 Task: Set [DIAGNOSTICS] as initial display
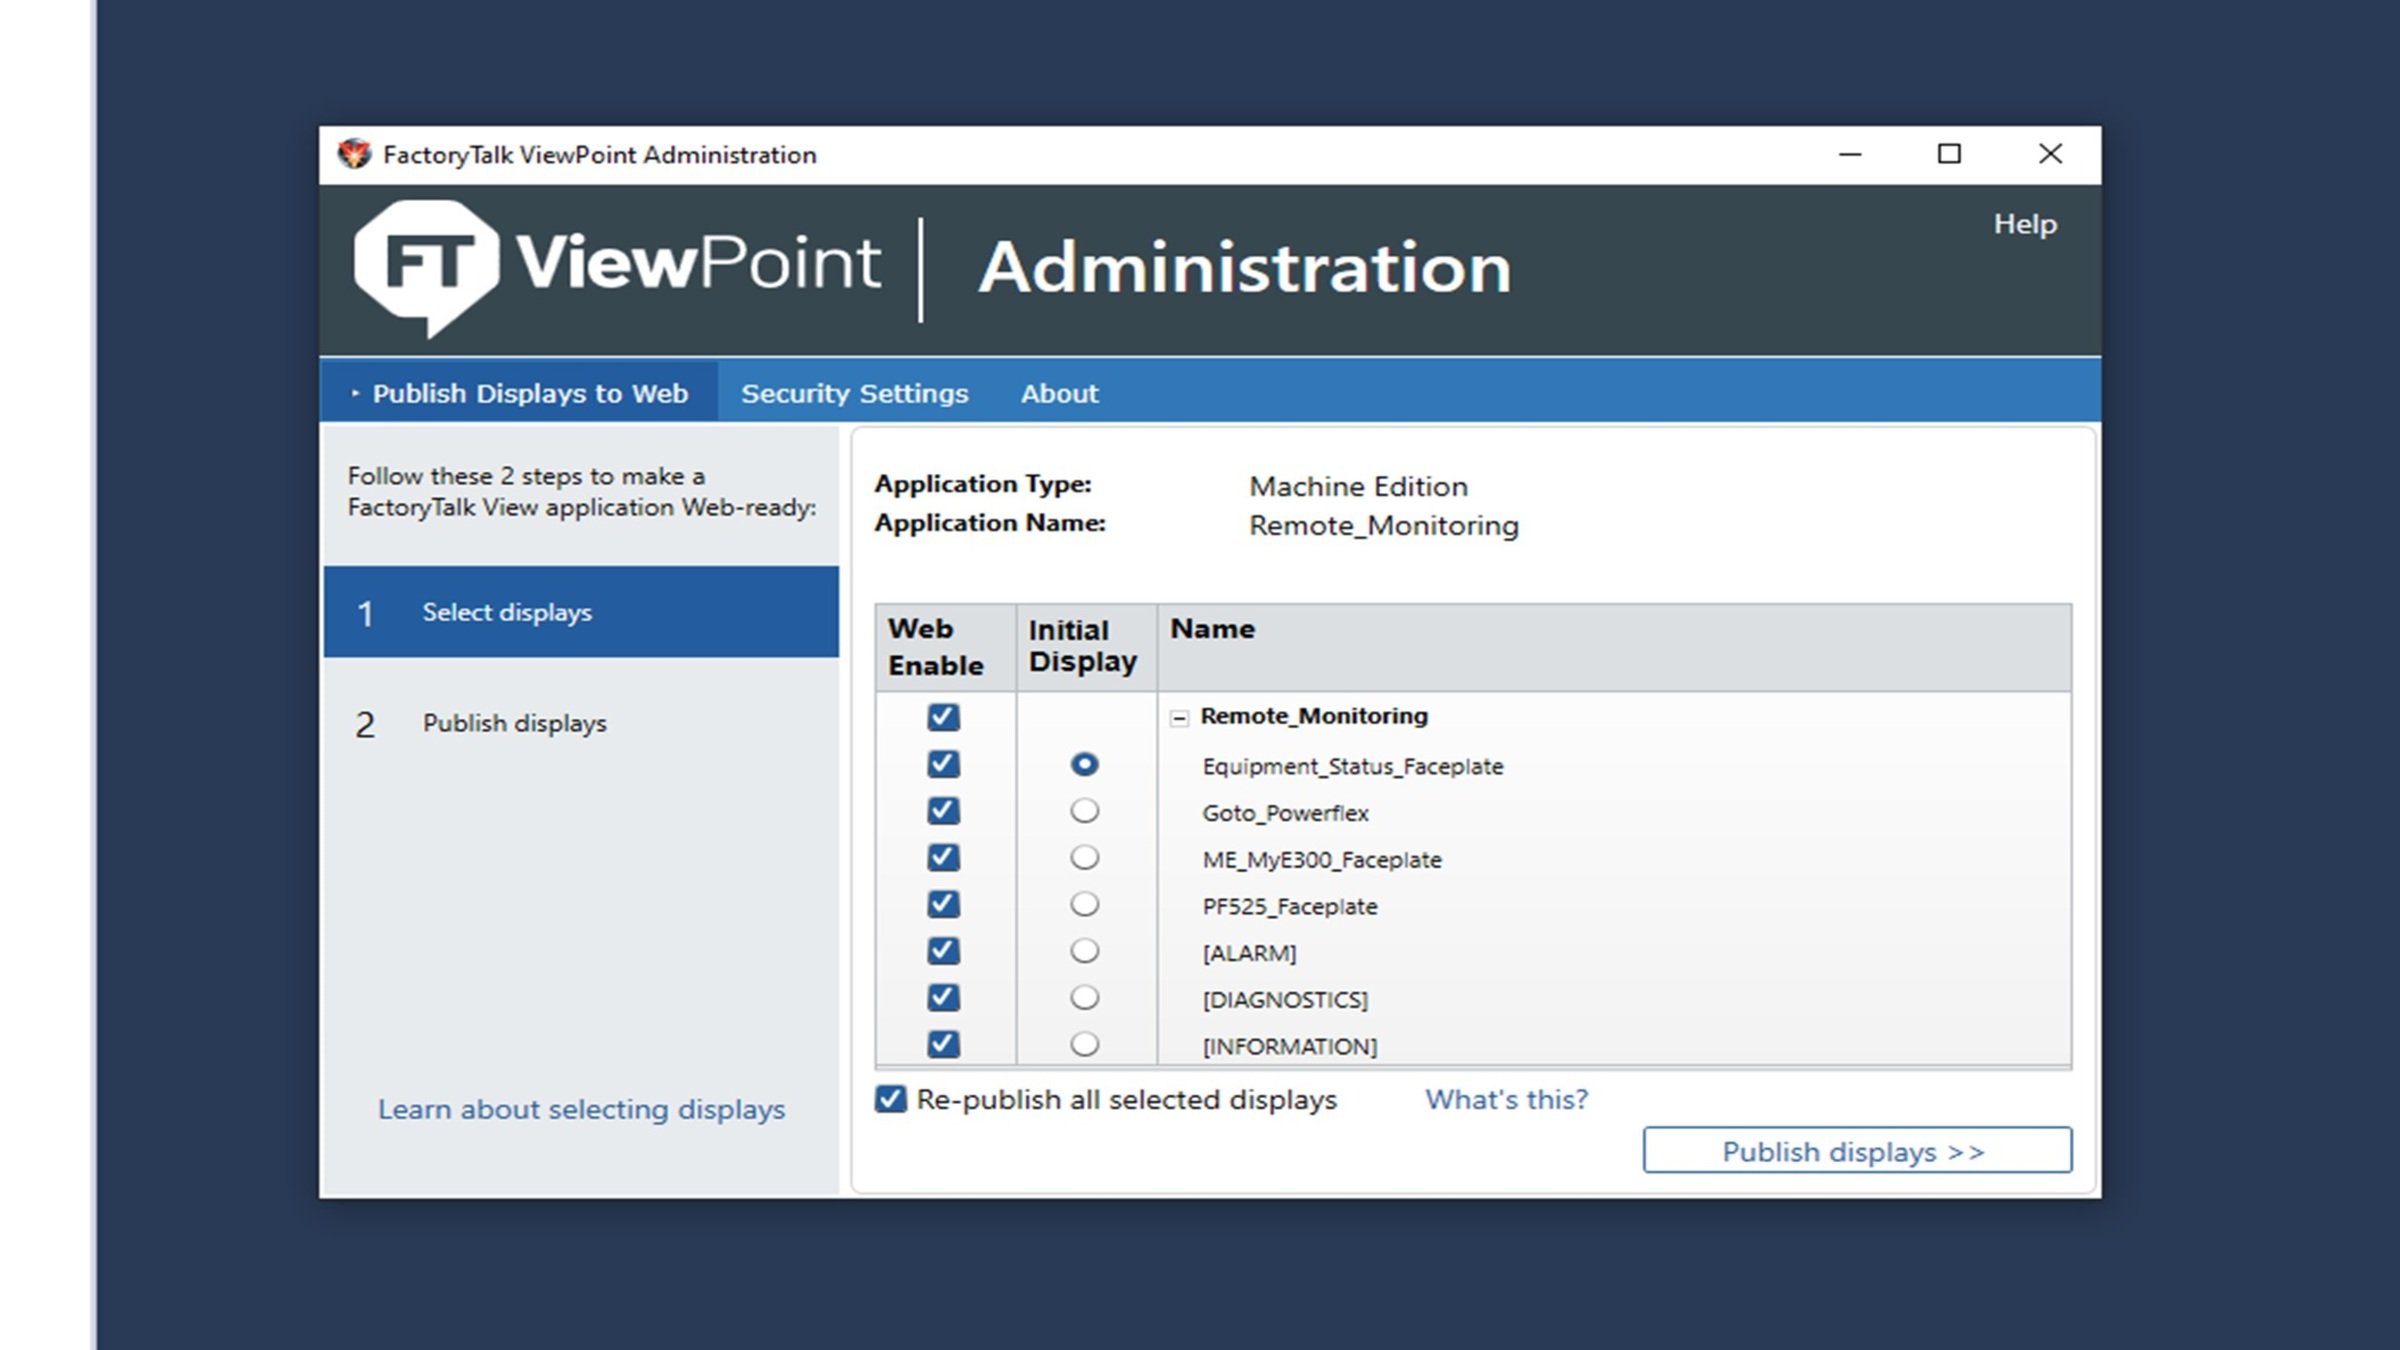[1084, 997]
